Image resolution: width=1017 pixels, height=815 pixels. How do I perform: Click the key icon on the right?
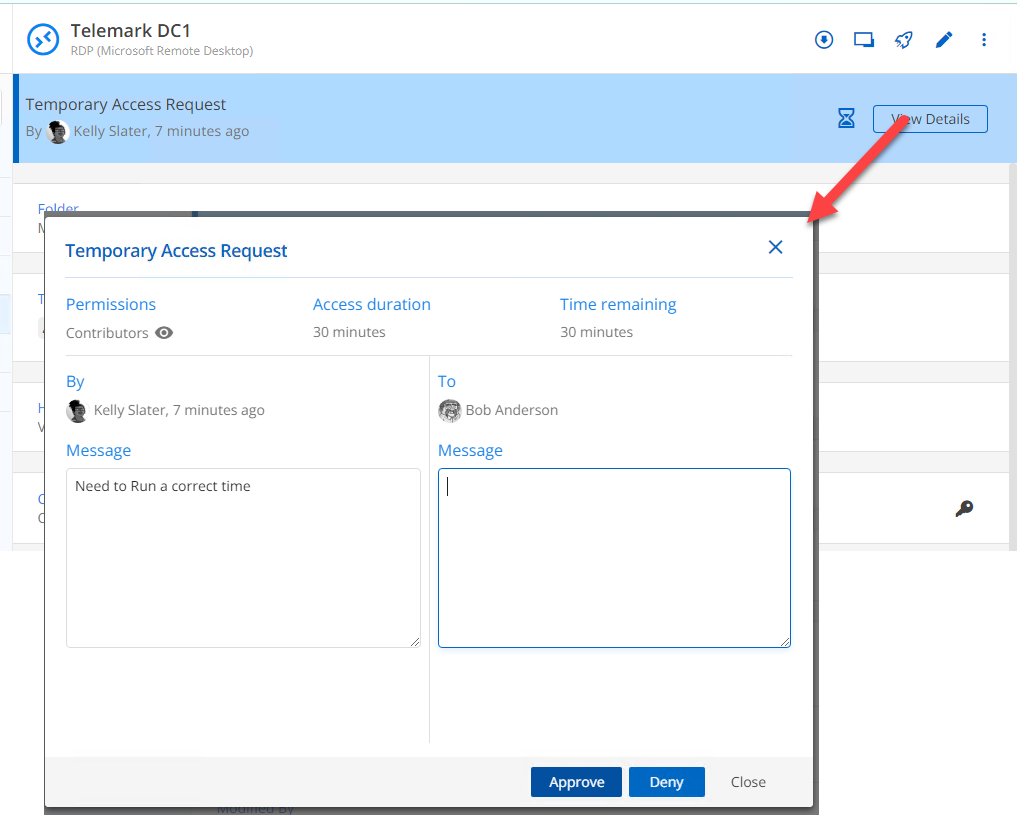pos(964,509)
